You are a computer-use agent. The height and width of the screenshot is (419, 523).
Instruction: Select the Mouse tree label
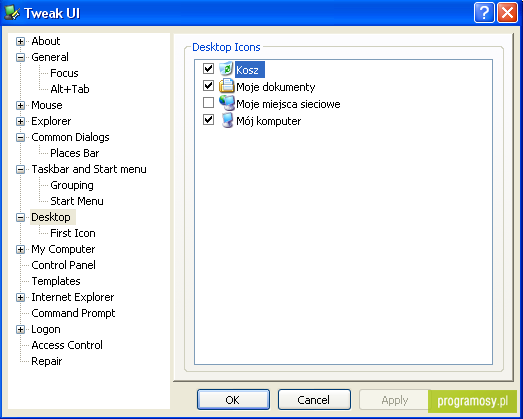[x=47, y=105]
